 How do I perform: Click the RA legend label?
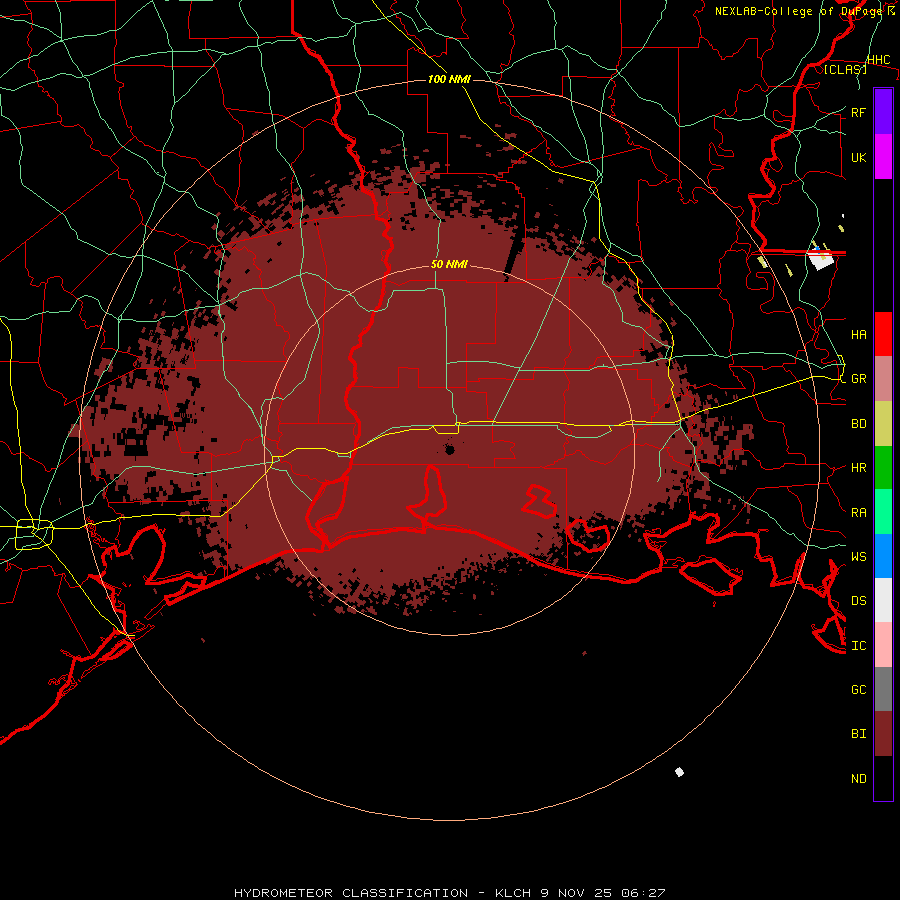[x=858, y=512]
